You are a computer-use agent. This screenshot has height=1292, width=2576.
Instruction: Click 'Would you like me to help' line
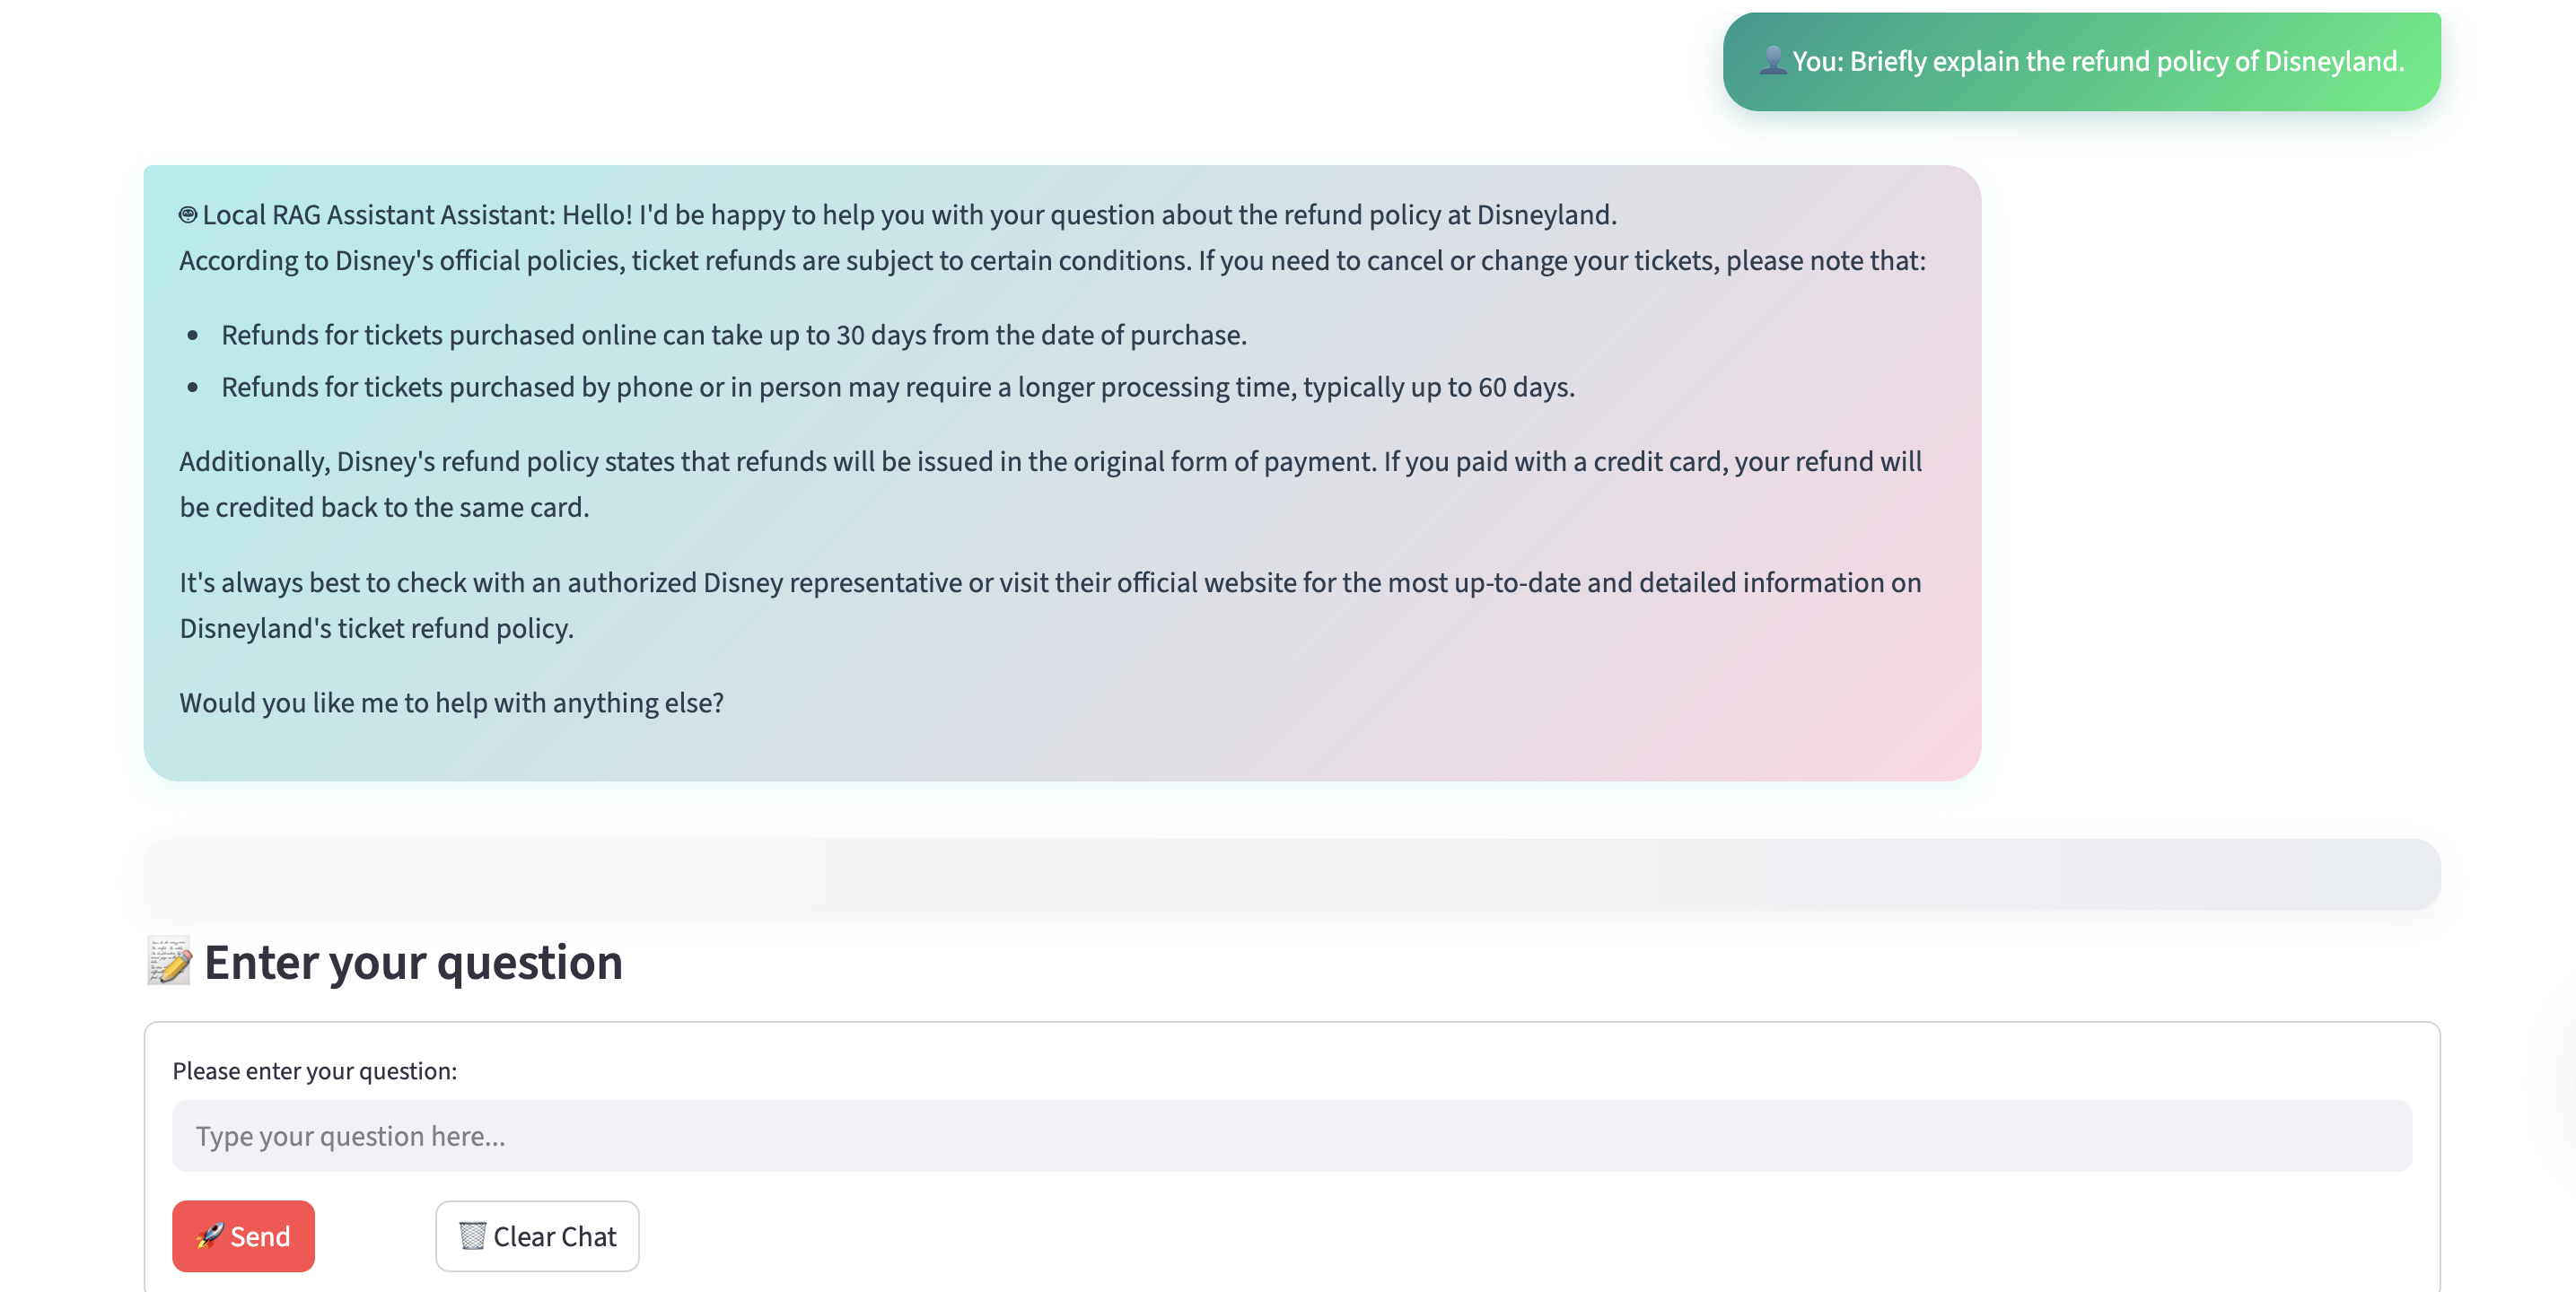pos(451,703)
